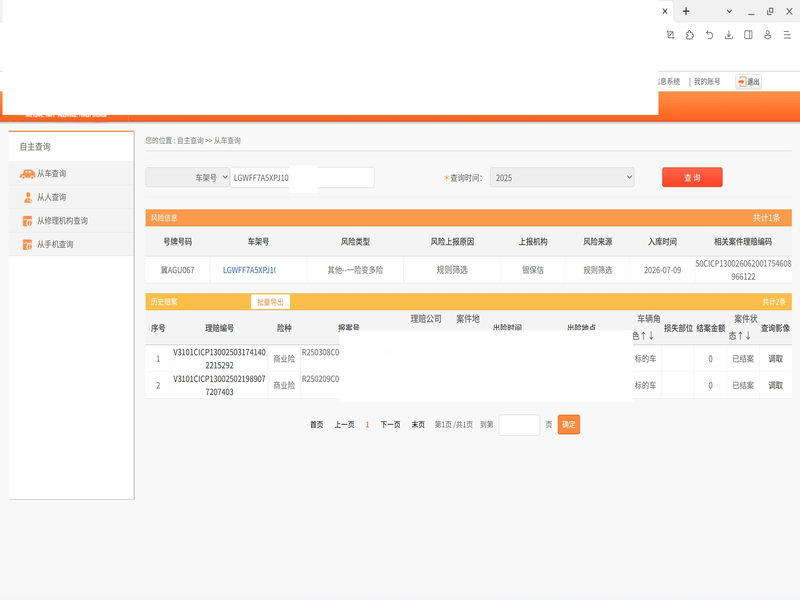Sort by the 案件状态 column header

tap(742, 327)
